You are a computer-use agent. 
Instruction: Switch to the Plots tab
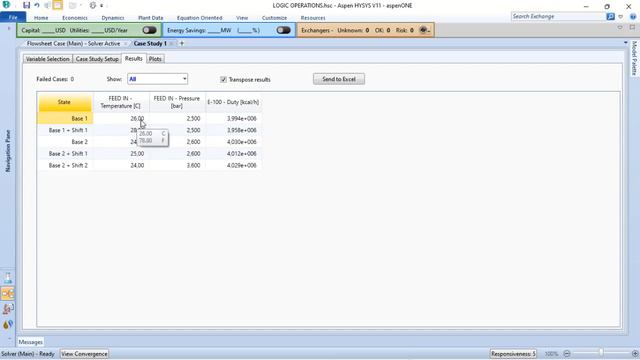(x=155, y=59)
